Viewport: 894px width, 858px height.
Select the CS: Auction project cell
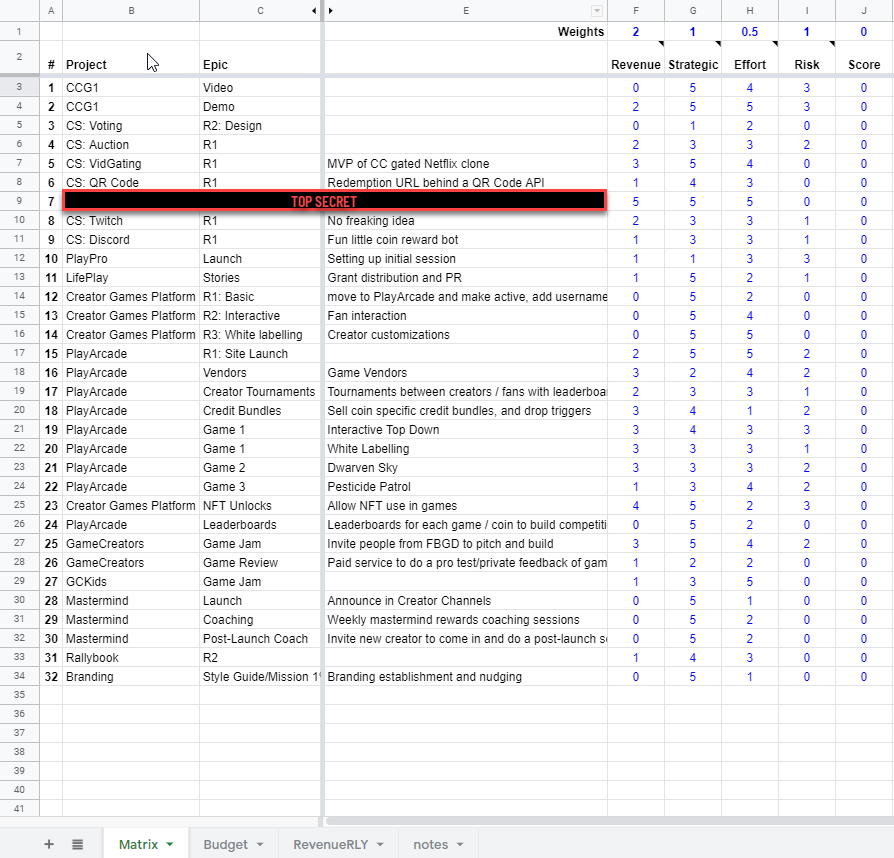(x=131, y=144)
